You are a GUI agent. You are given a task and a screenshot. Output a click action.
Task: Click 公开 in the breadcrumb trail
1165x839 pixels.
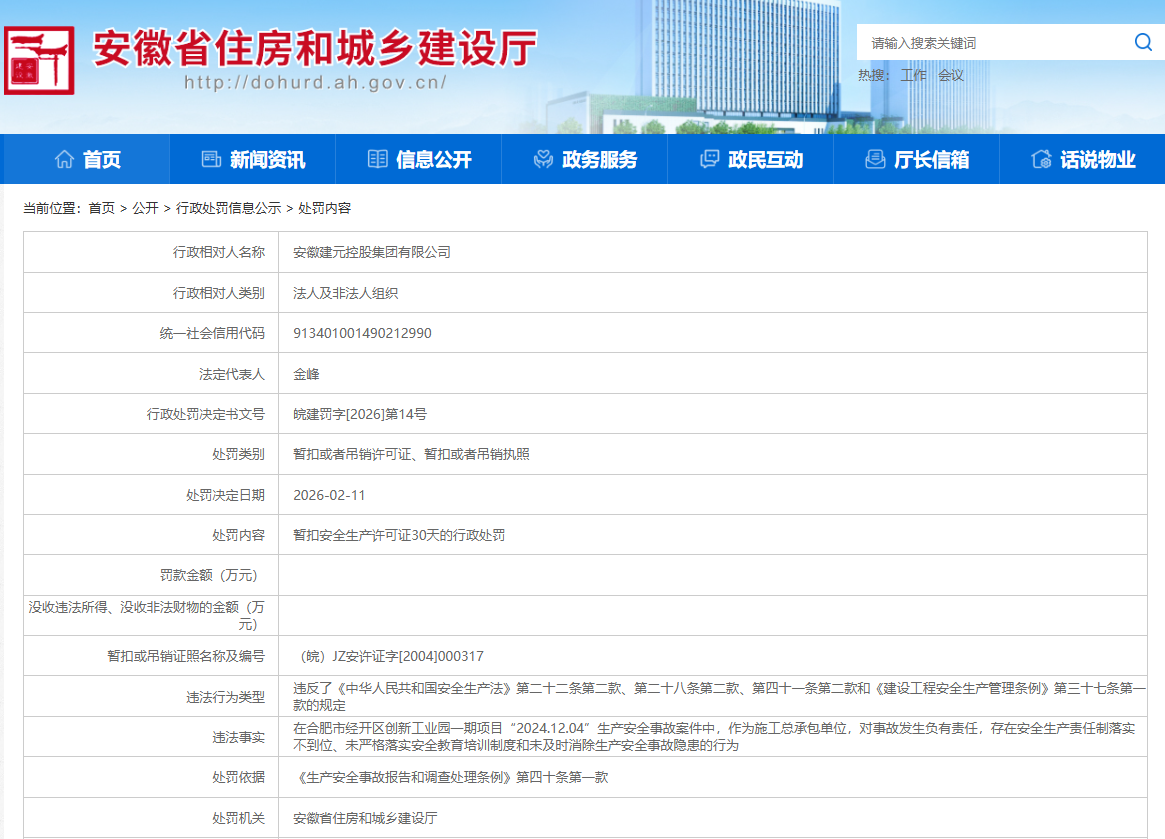(x=145, y=208)
